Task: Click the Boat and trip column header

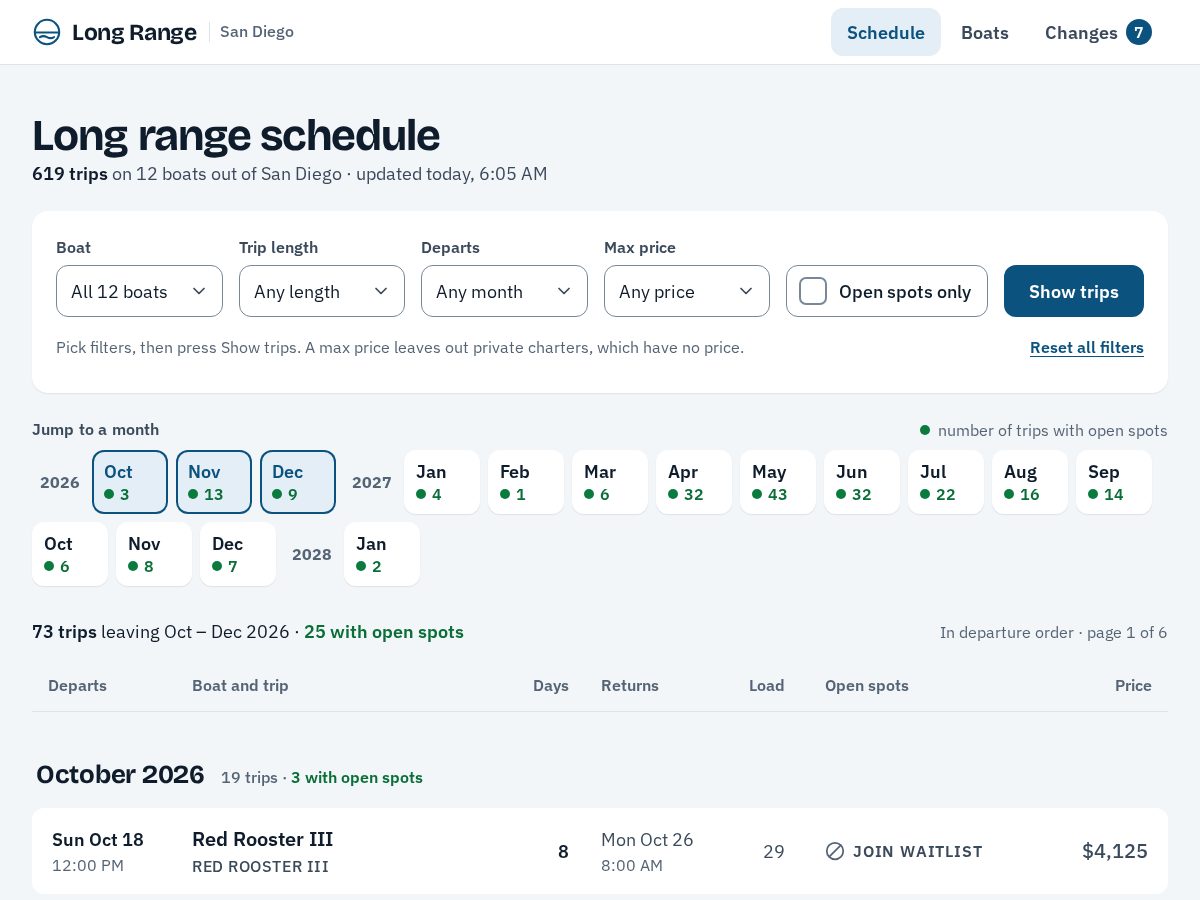Action: [240, 686]
